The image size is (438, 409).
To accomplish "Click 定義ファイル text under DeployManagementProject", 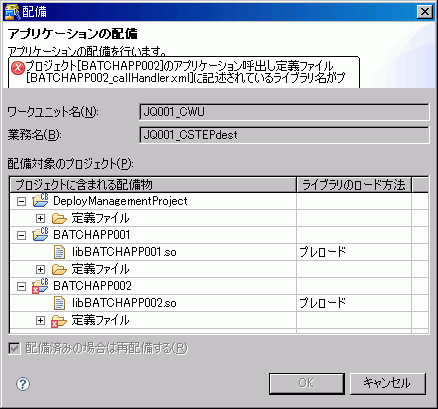I will click(x=100, y=218).
